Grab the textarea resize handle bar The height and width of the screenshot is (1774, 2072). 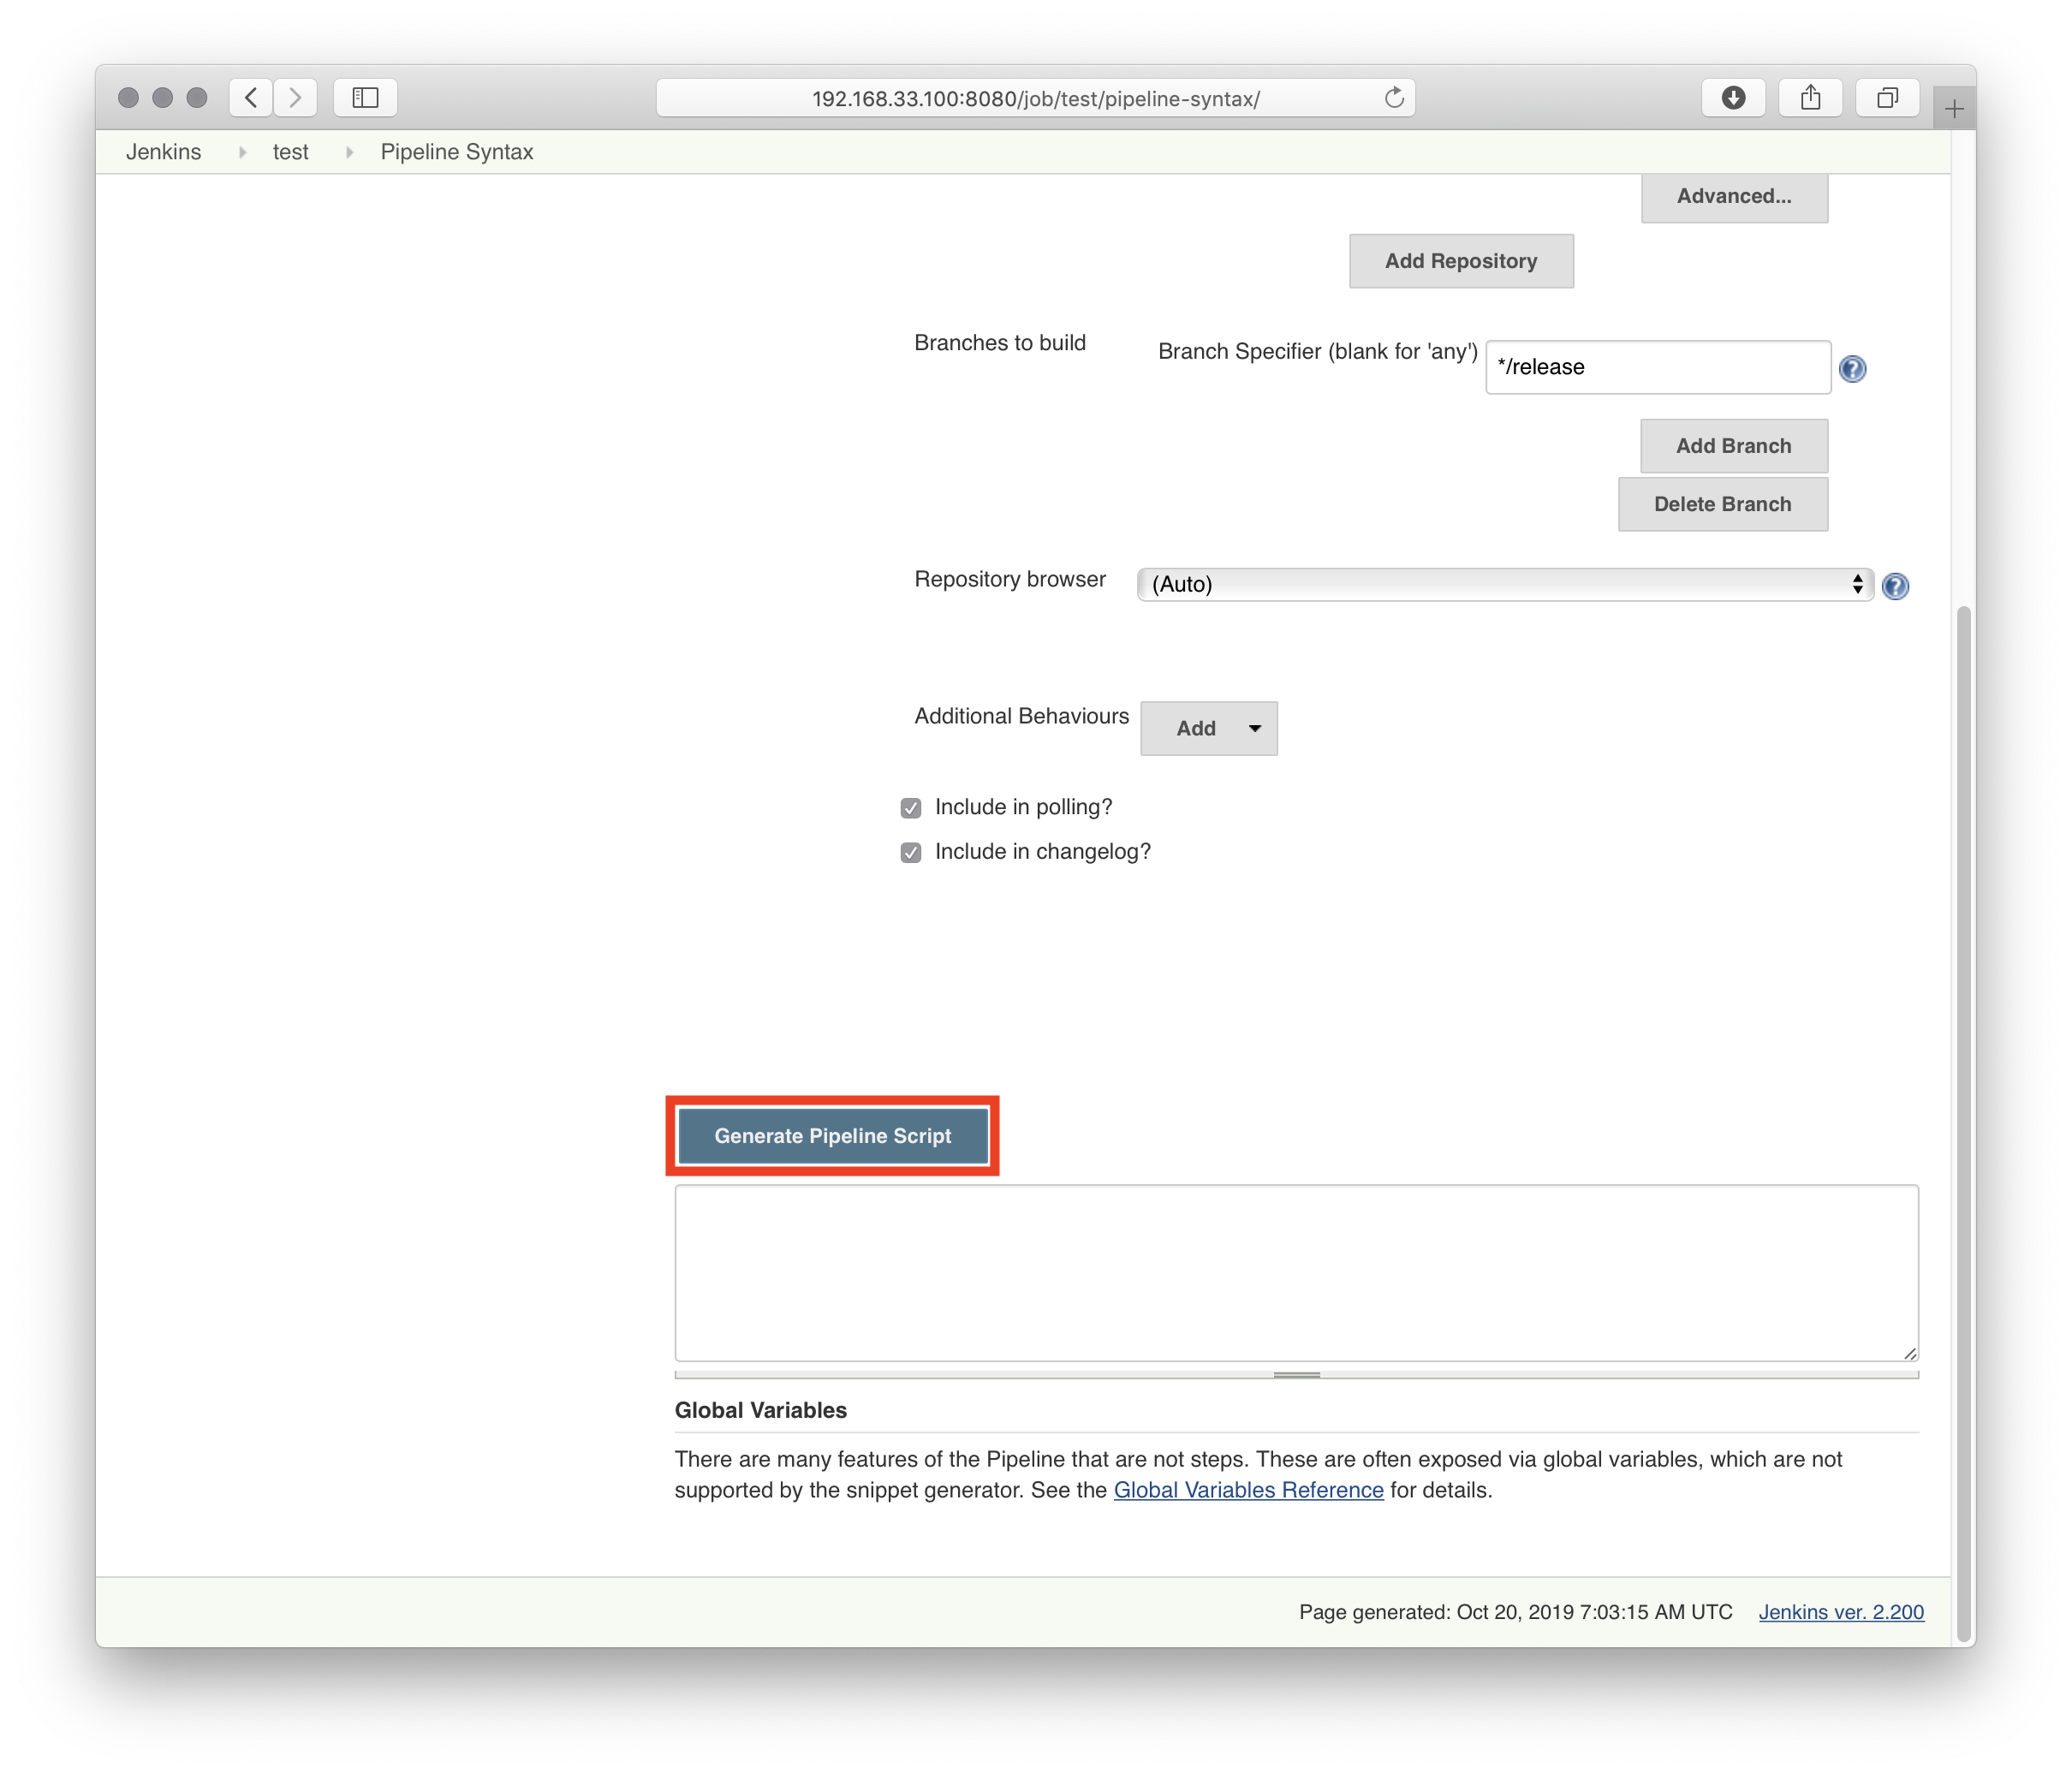[x=1296, y=1375]
